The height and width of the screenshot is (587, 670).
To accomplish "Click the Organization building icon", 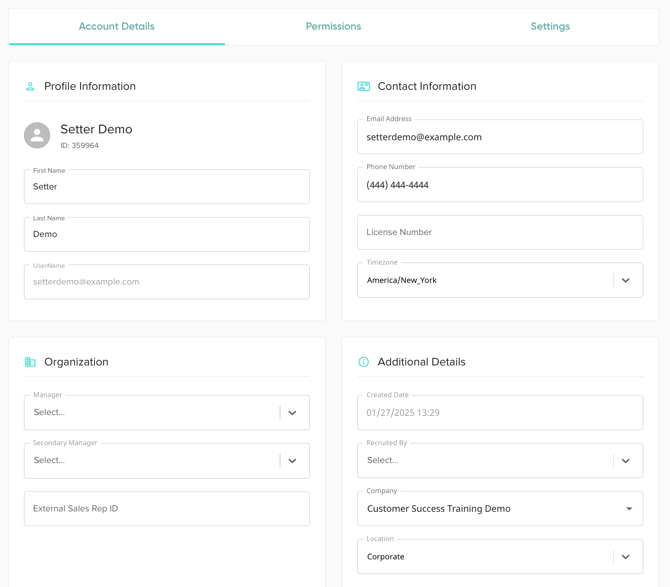I will [30, 362].
